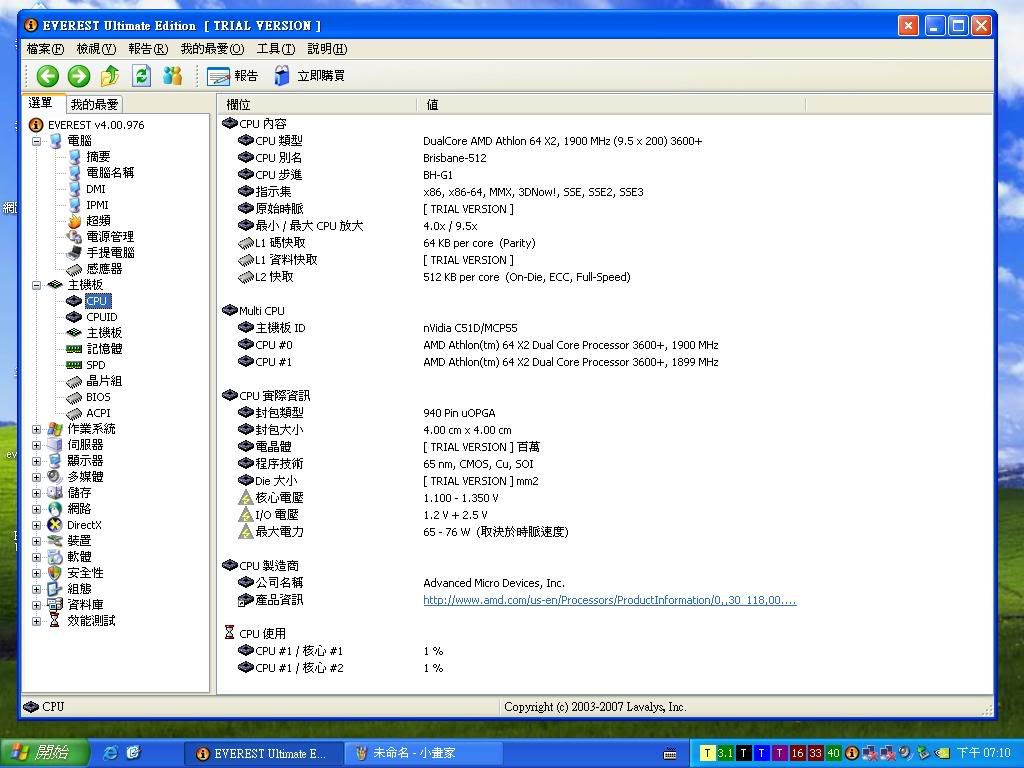Collapse the 主機板 tree node
The image size is (1024, 768).
pos(37,285)
